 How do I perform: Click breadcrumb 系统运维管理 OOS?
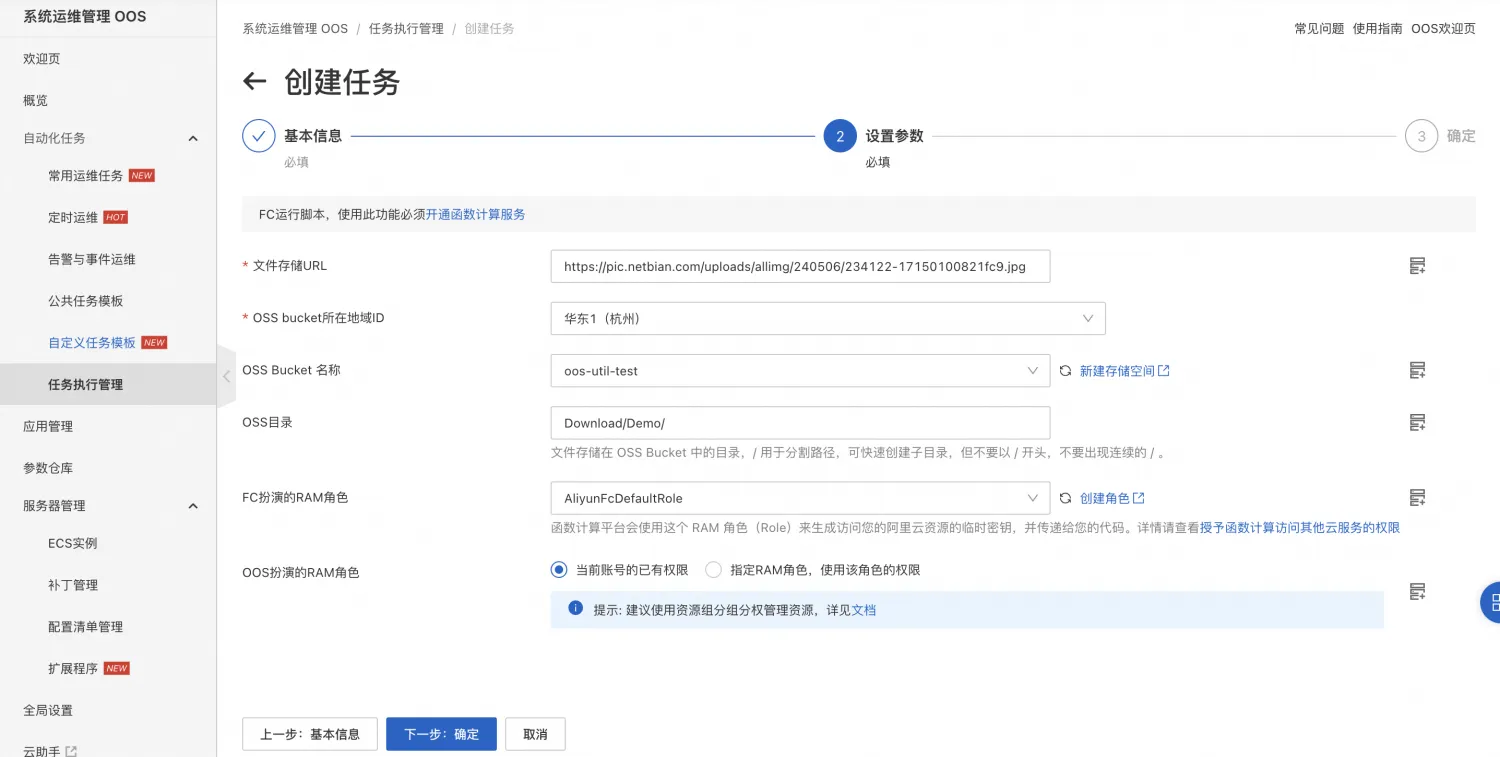coord(295,29)
